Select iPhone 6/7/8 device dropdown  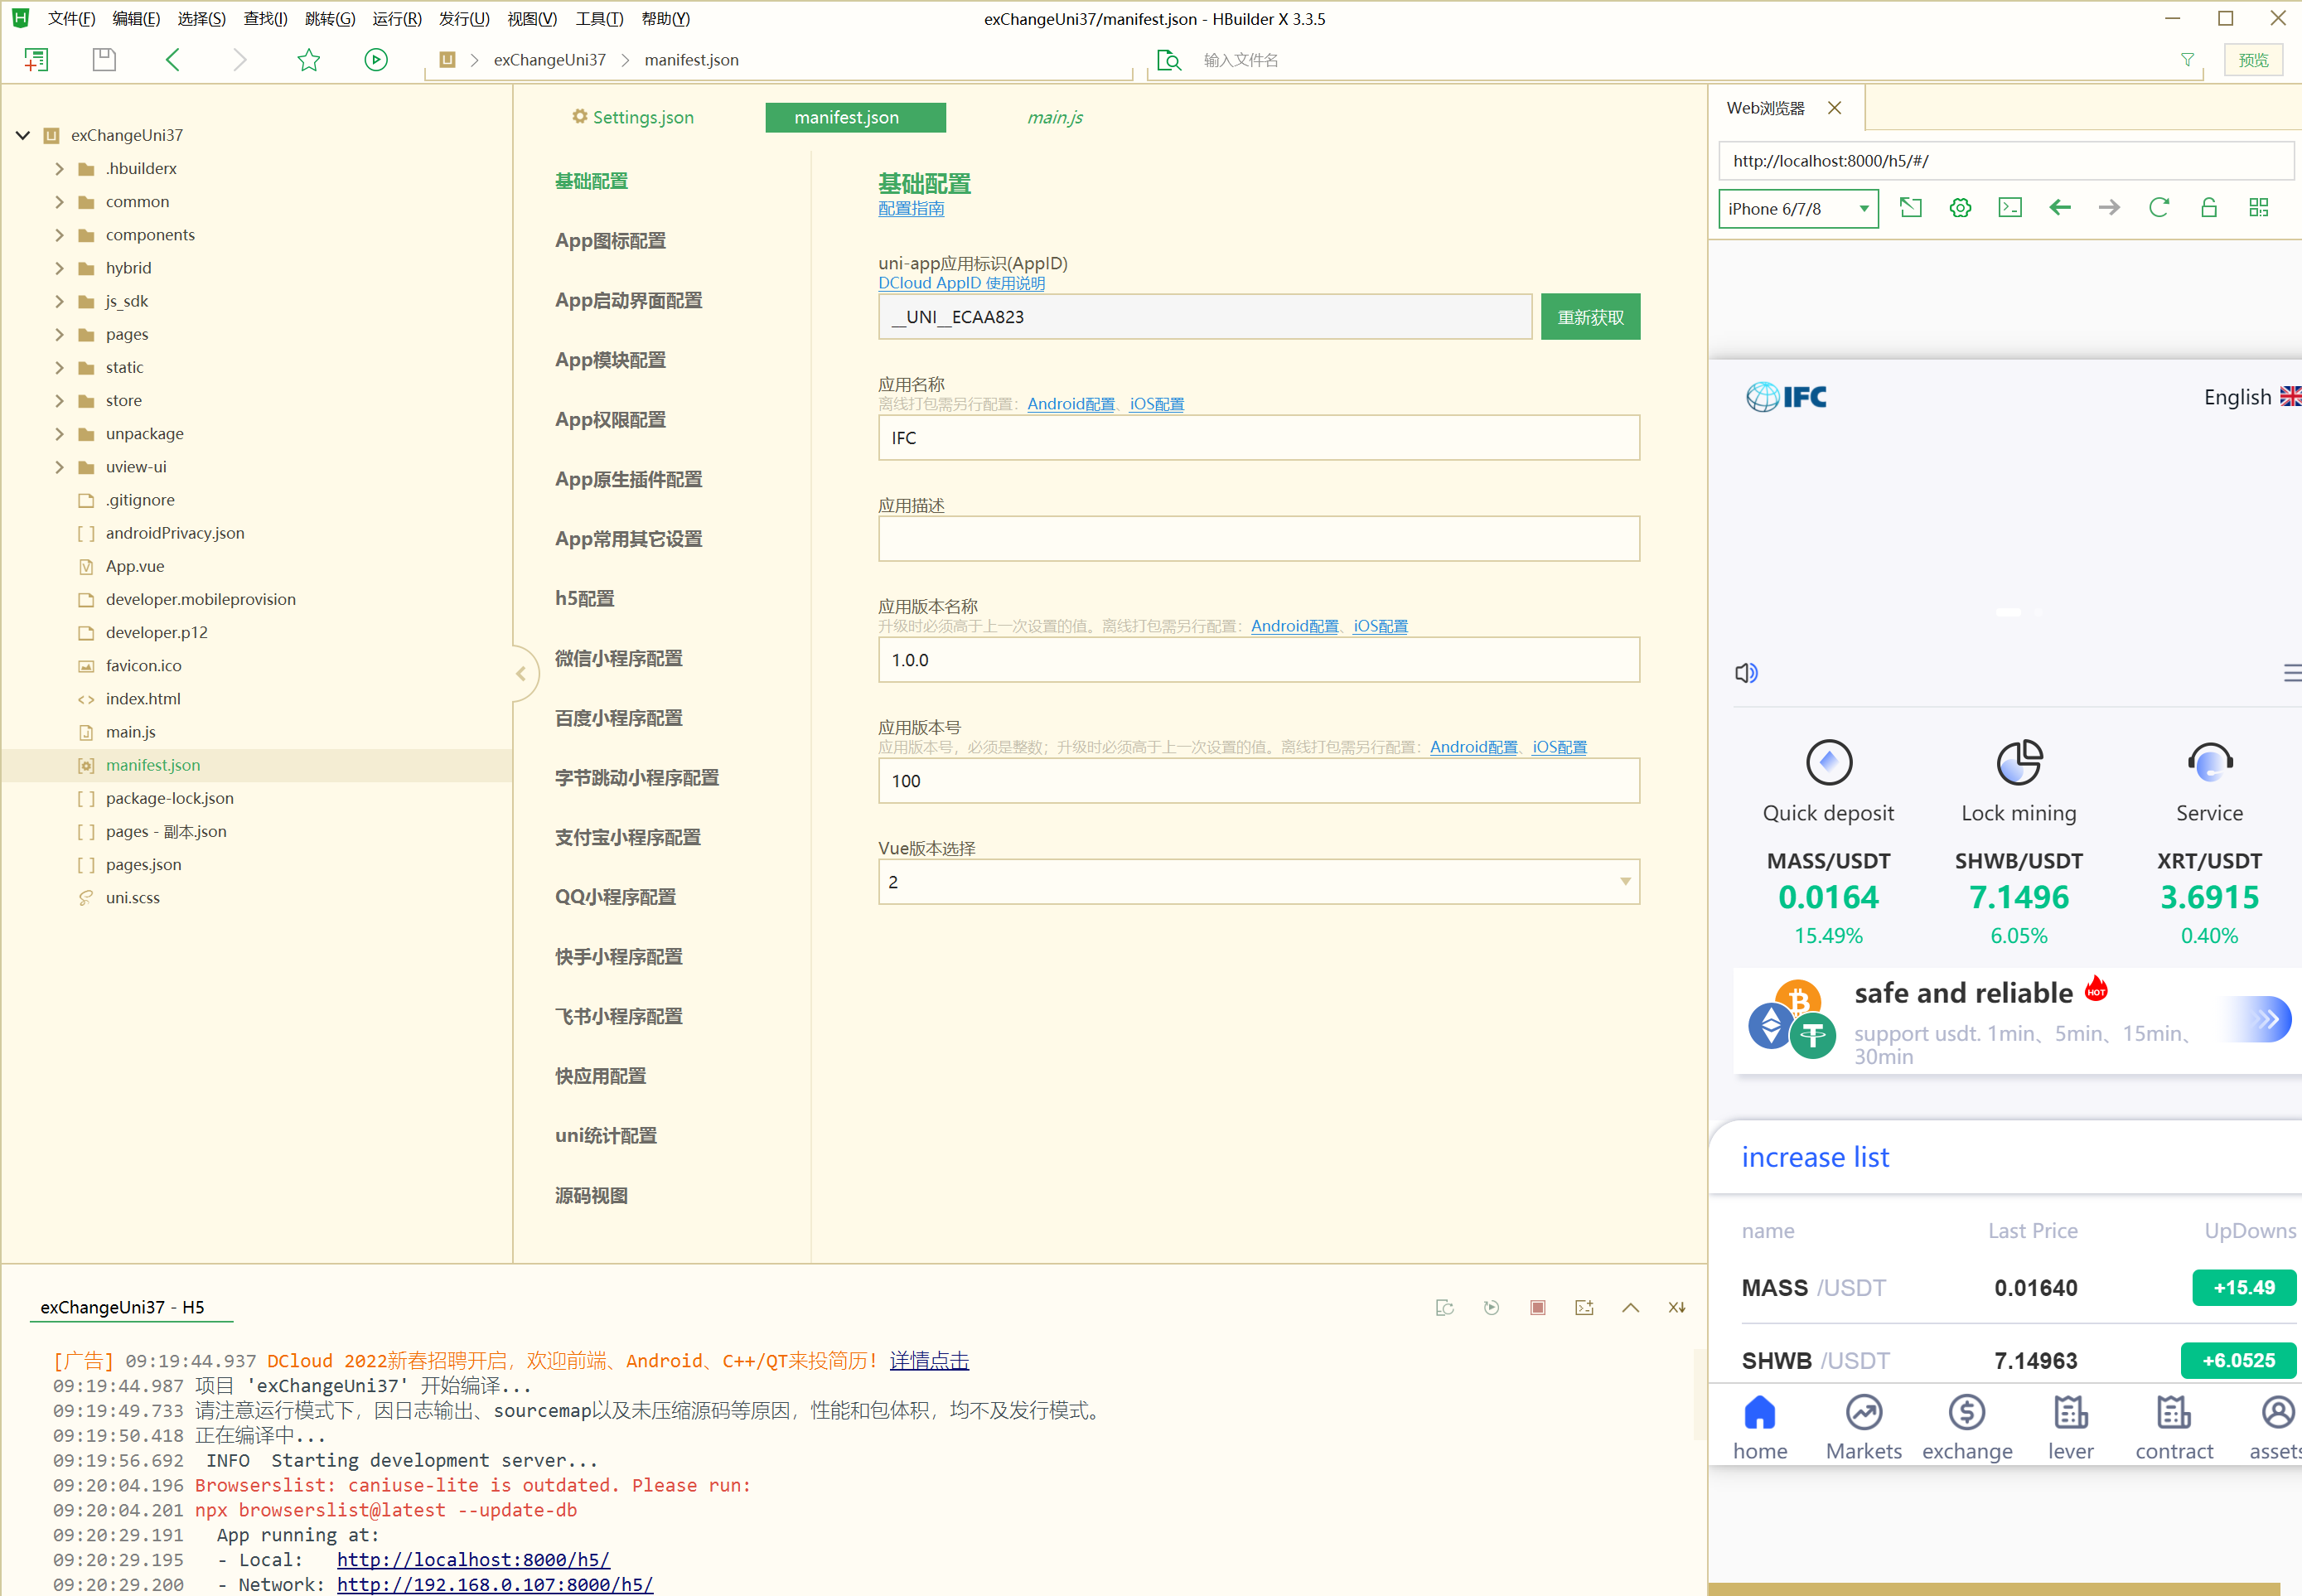point(1795,208)
